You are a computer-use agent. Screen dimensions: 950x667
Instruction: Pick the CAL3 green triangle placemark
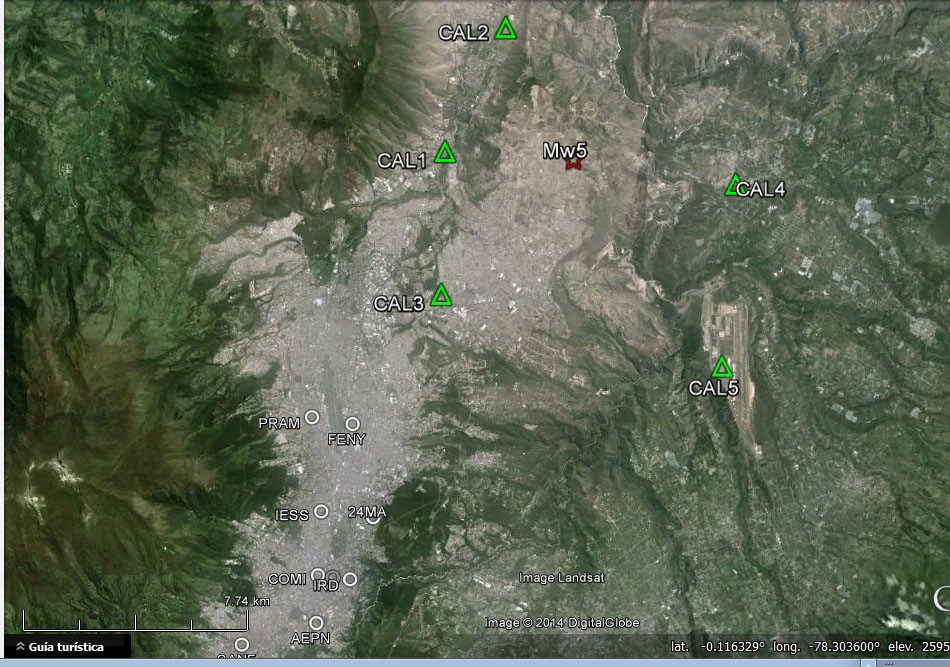coord(441,296)
